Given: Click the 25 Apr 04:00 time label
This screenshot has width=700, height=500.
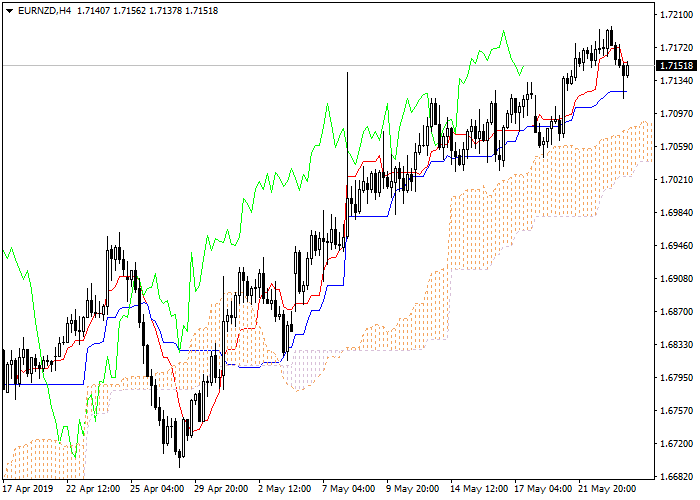Looking at the screenshot, I should click(158, 489).
